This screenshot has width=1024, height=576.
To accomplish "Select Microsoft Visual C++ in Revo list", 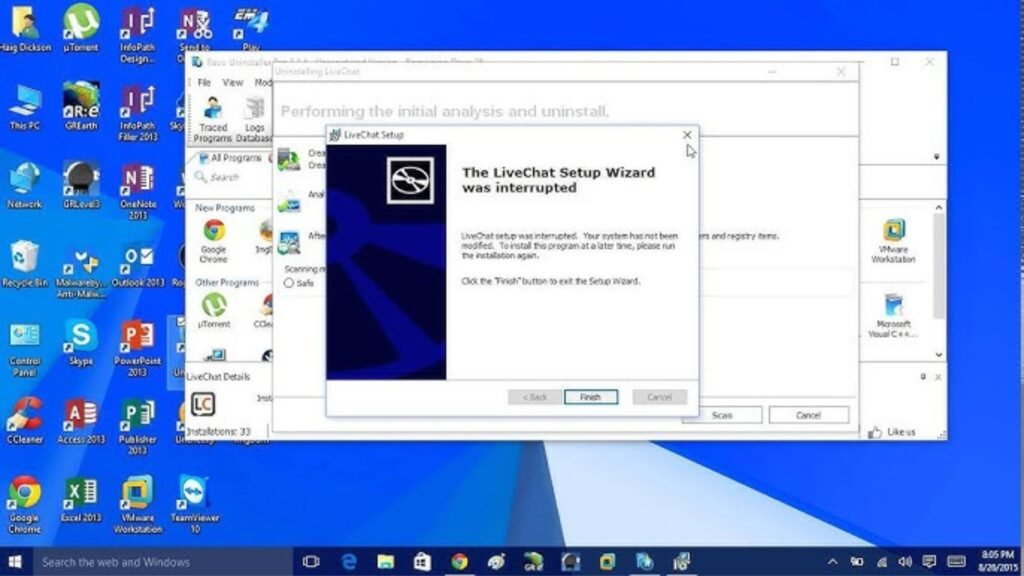I will pyautogui.click(x=893, y=316).
